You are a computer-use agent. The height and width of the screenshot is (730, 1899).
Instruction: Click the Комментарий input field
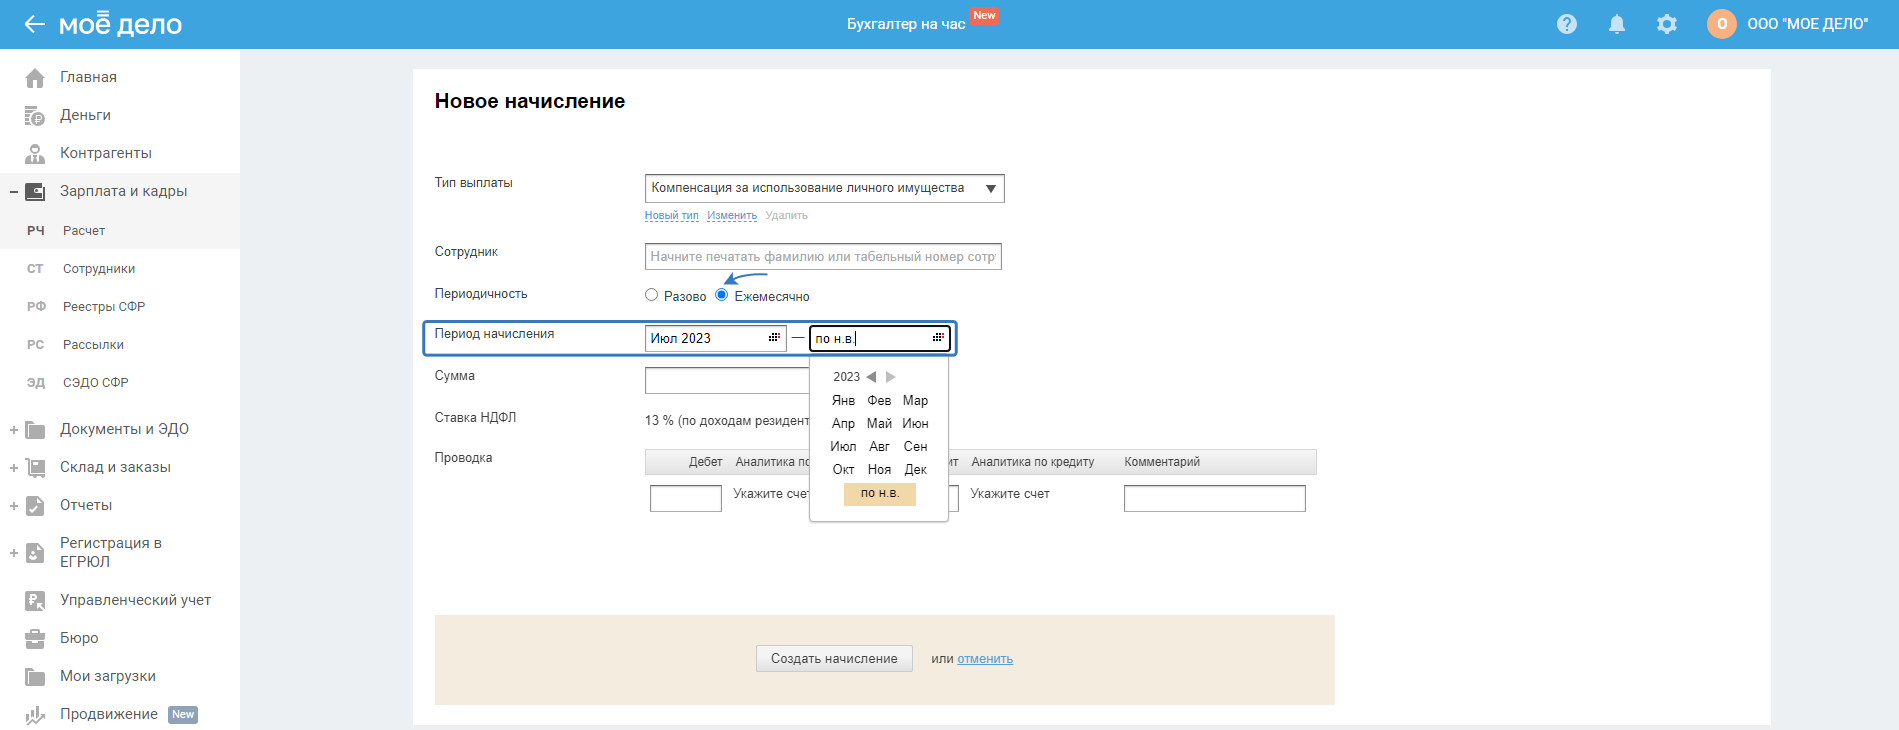(x=1214, y=498)
